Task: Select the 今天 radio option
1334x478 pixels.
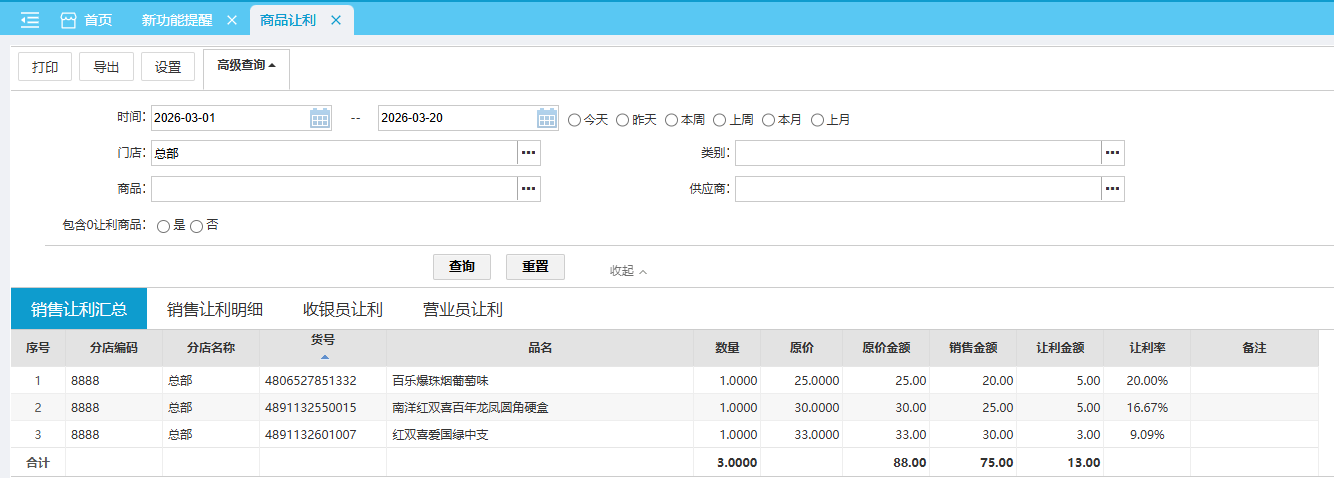Action: click(575, 120)
